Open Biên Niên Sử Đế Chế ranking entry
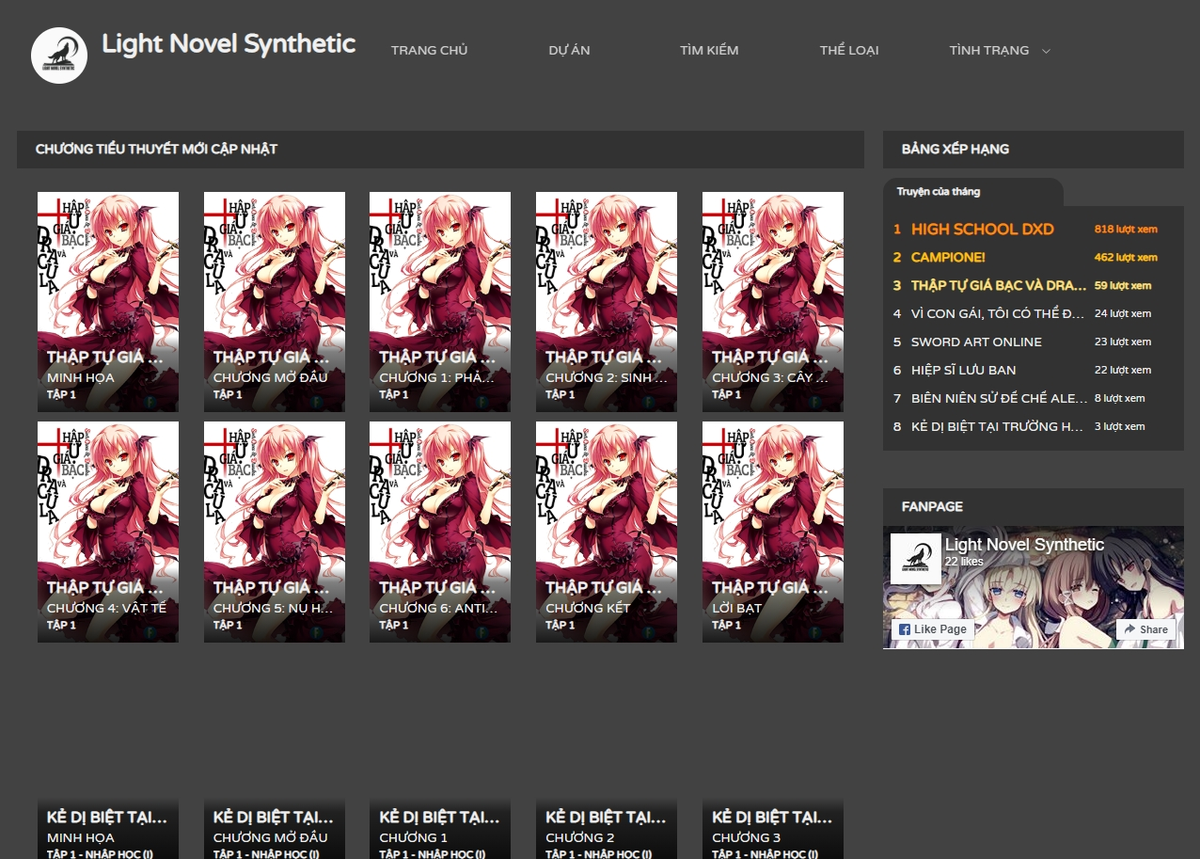This screenshot has width=1200, height=859. 997,398
